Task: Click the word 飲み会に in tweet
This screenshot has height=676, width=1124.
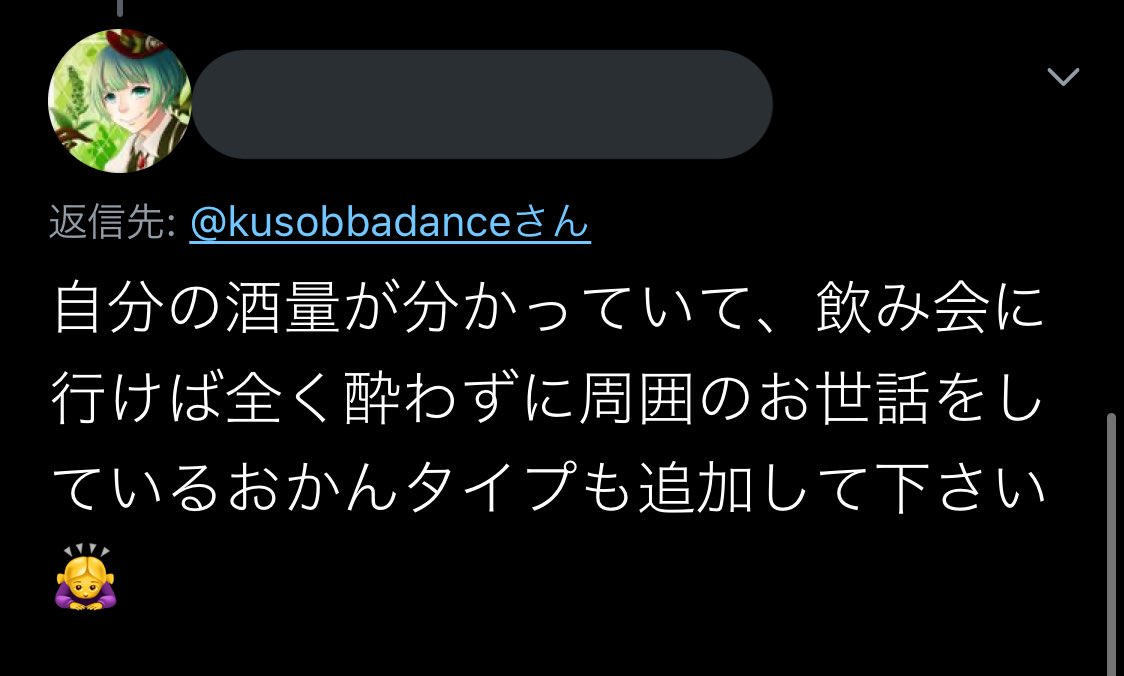Action: (x=930, y=307)
